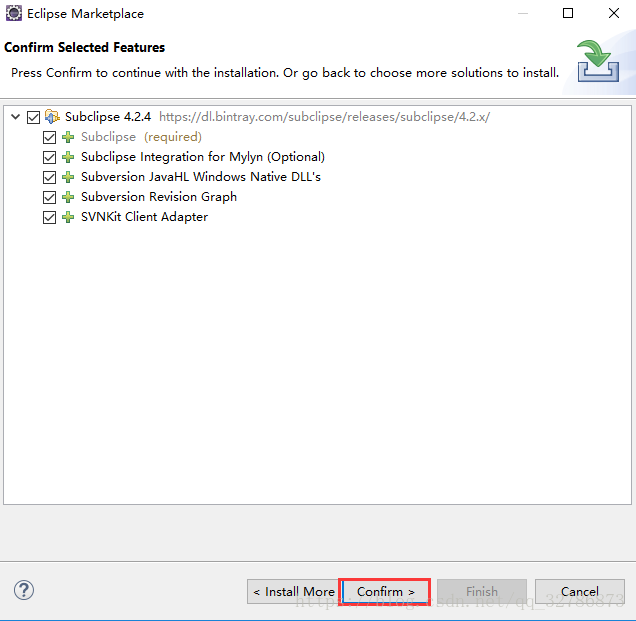Uncheck the Subclipse 4.2.4 parent checkbox
Screen dimensions: 636x621
tap(33, 117)
